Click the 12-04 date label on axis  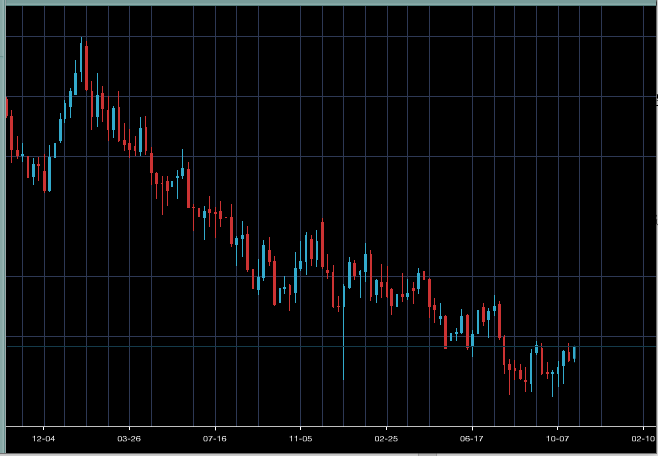(44, 439)
